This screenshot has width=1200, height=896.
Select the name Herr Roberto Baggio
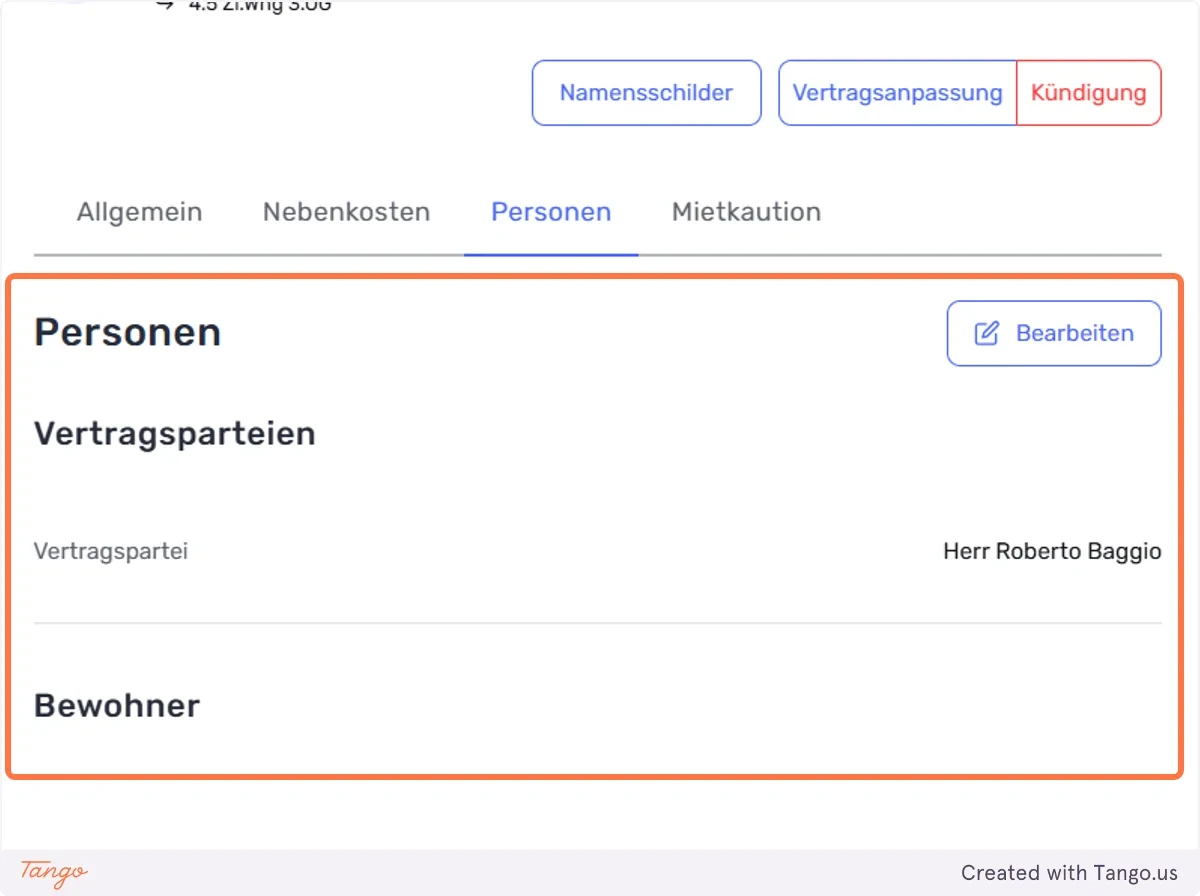[1052, 551]
